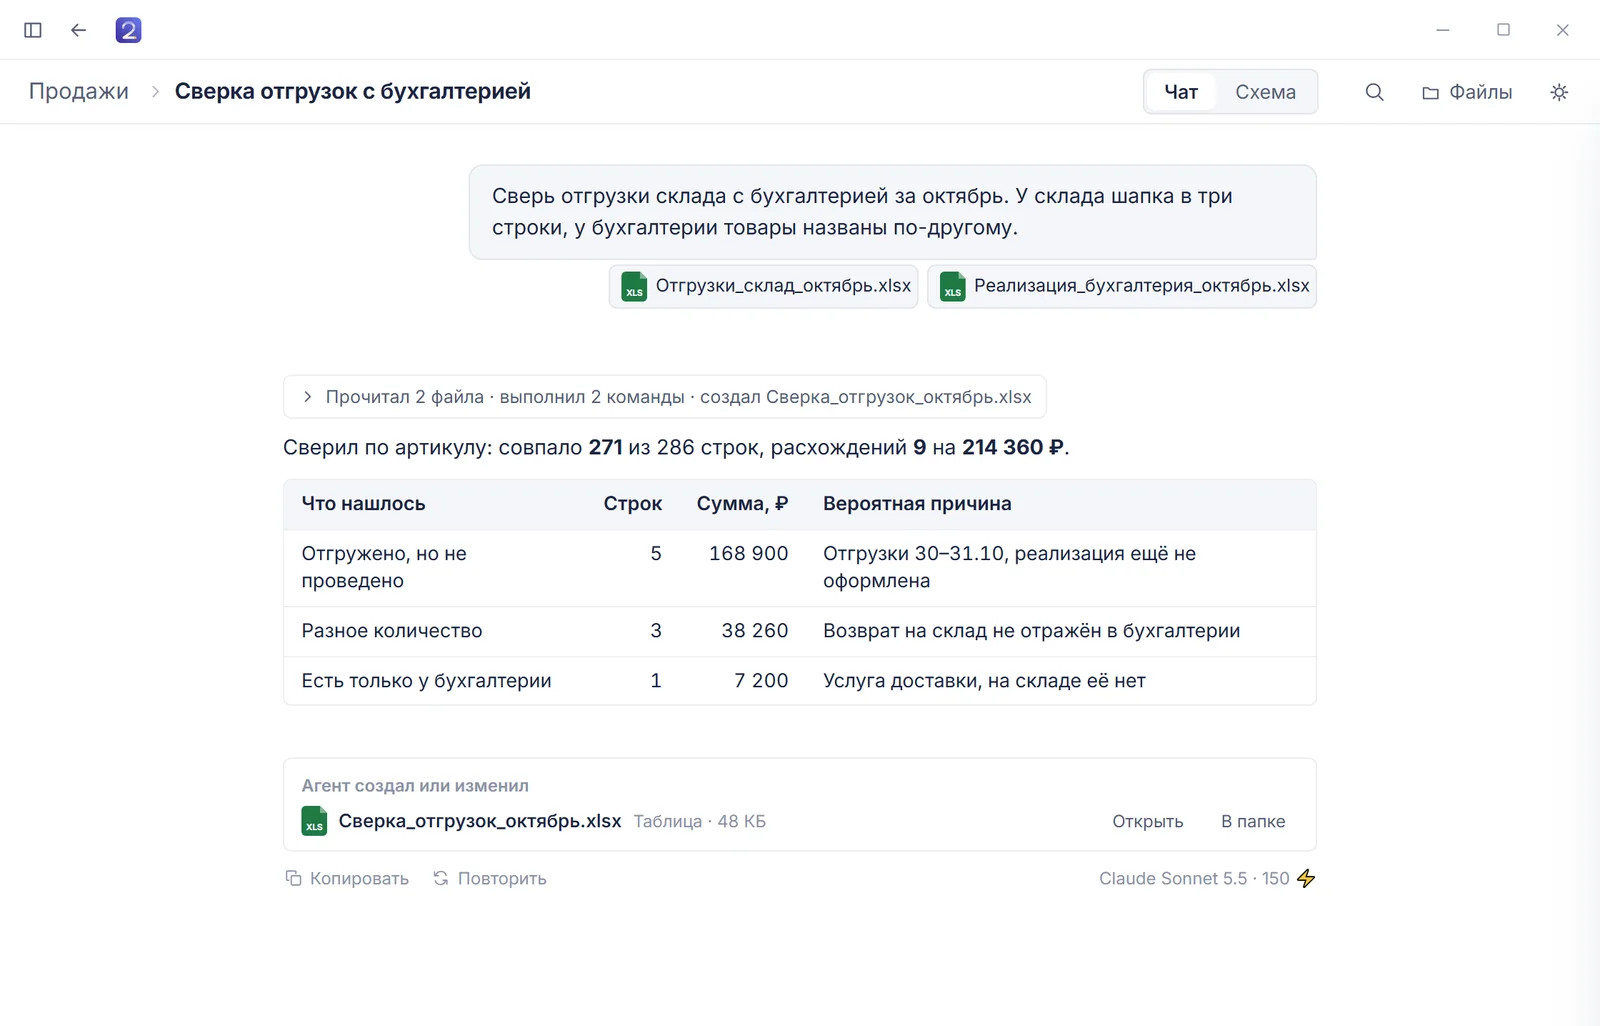
Task: Click the Возврат на склад reason cell
Action: coord(1032,631)
